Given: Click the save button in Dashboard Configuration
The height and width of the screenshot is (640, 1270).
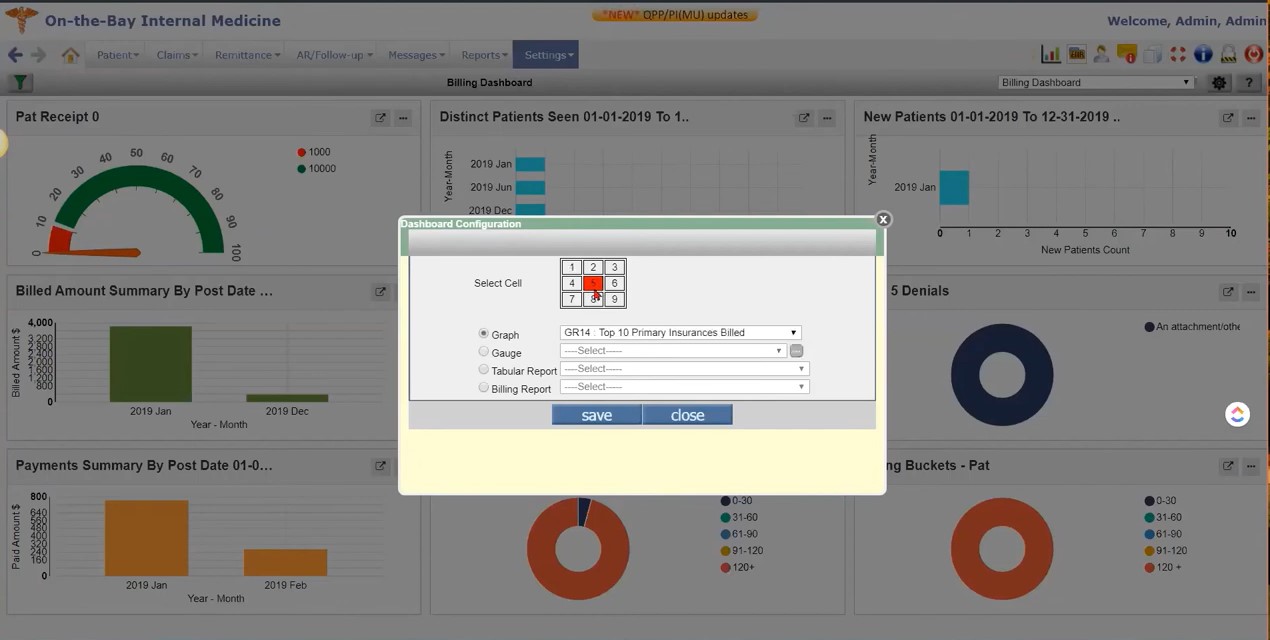Looking at the screenshot, I should (x=596, y=415).
